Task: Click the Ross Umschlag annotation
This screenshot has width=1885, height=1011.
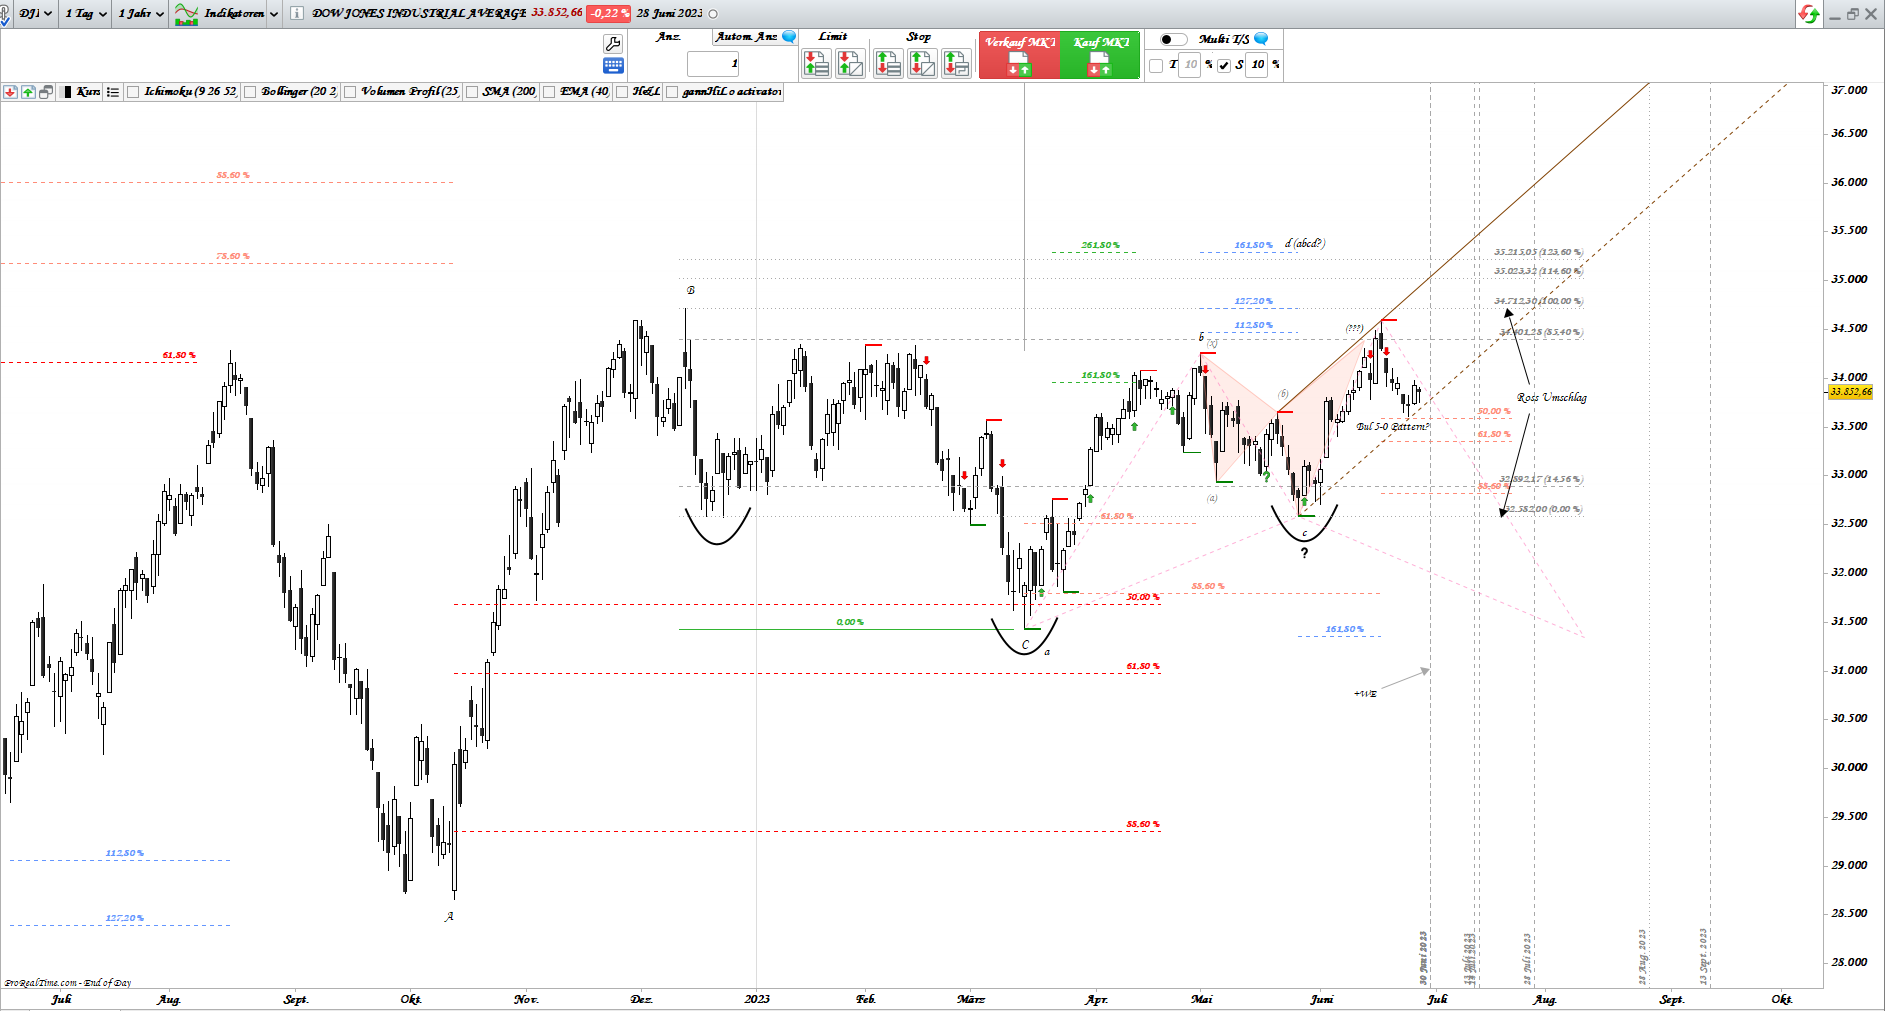Action: (x=1551, y=397)
